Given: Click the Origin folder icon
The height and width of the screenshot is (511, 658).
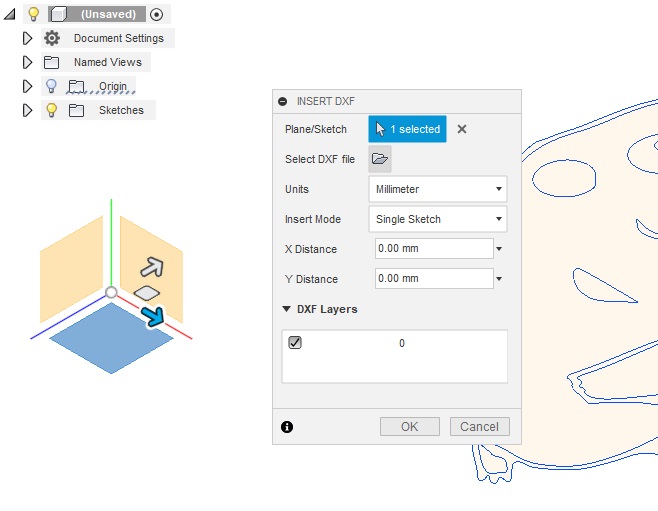Looking at the screenshot, I should tap(76, 86).
